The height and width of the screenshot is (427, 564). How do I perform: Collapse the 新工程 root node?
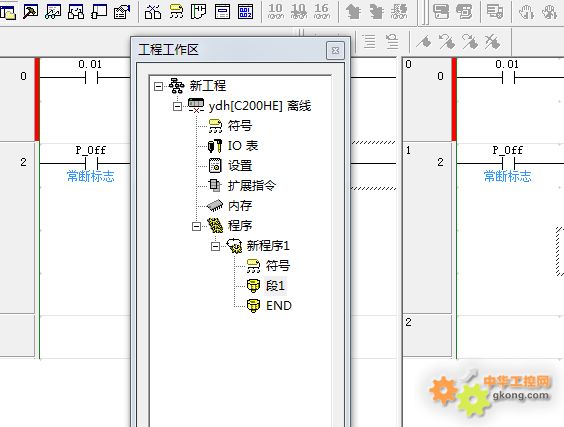158,87
